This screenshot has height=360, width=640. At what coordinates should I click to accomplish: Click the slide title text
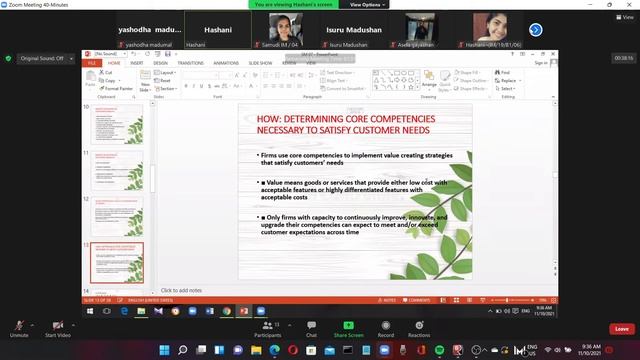[346, 124]
